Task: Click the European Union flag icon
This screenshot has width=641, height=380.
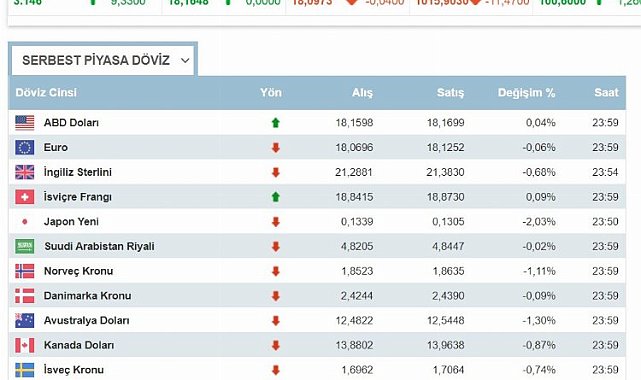Action: [x=25, y=148]
